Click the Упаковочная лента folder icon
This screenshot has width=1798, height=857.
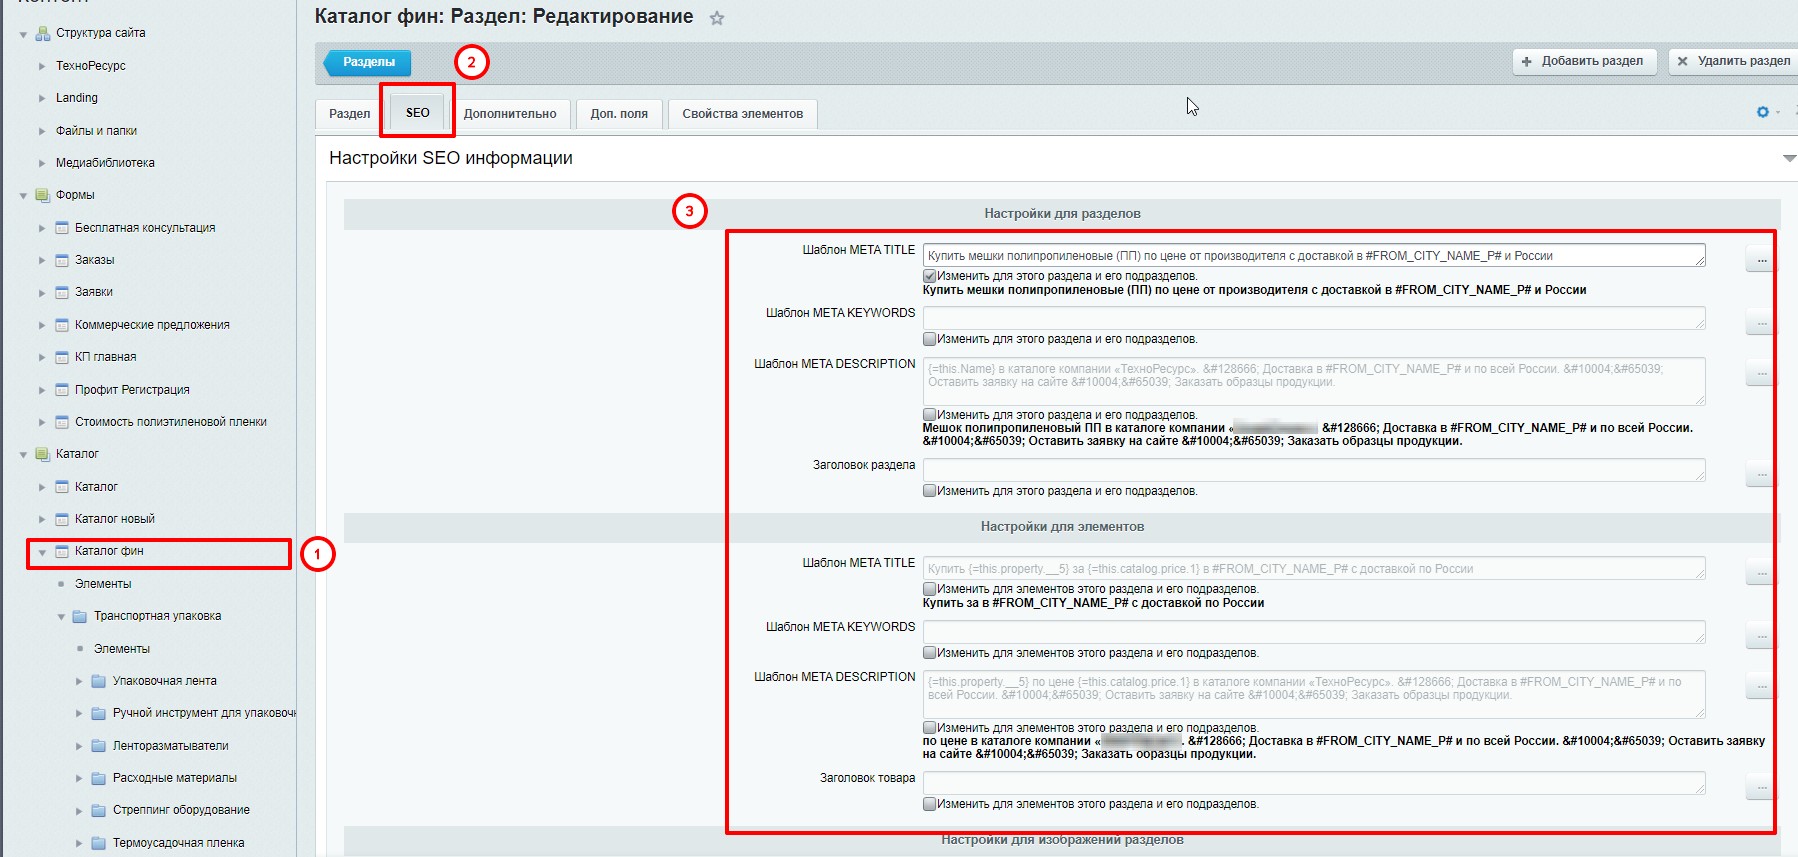click(x=99, y=681)
